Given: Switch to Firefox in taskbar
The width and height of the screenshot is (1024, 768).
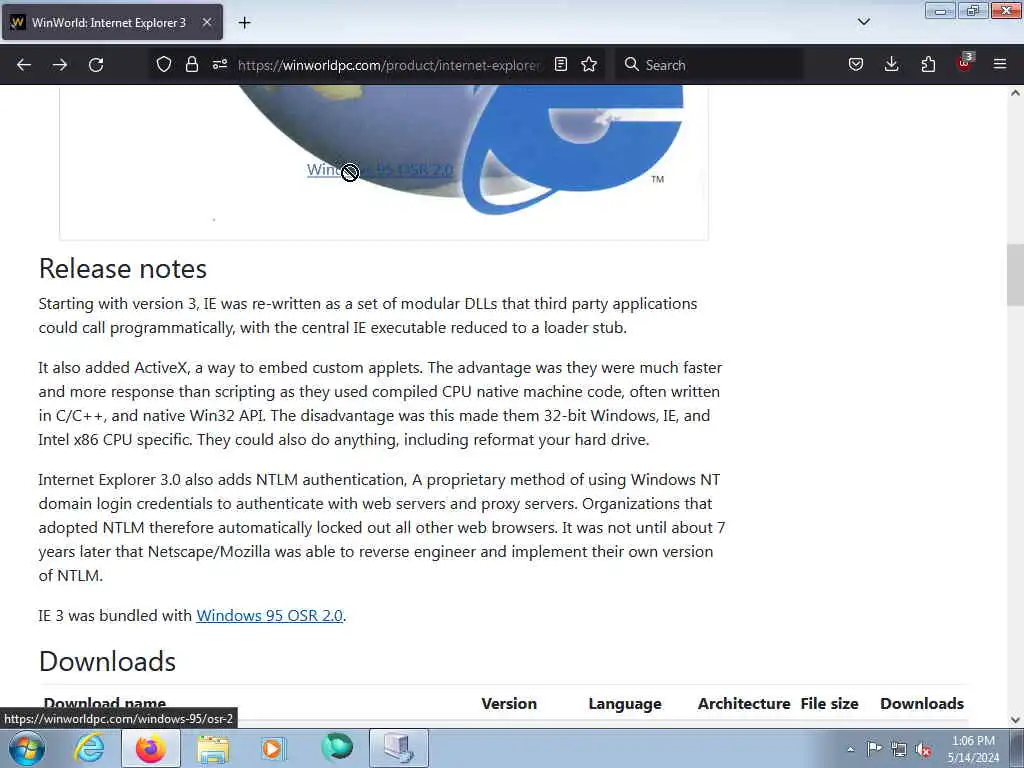Looking at the screenshot, I should (151, 748).
